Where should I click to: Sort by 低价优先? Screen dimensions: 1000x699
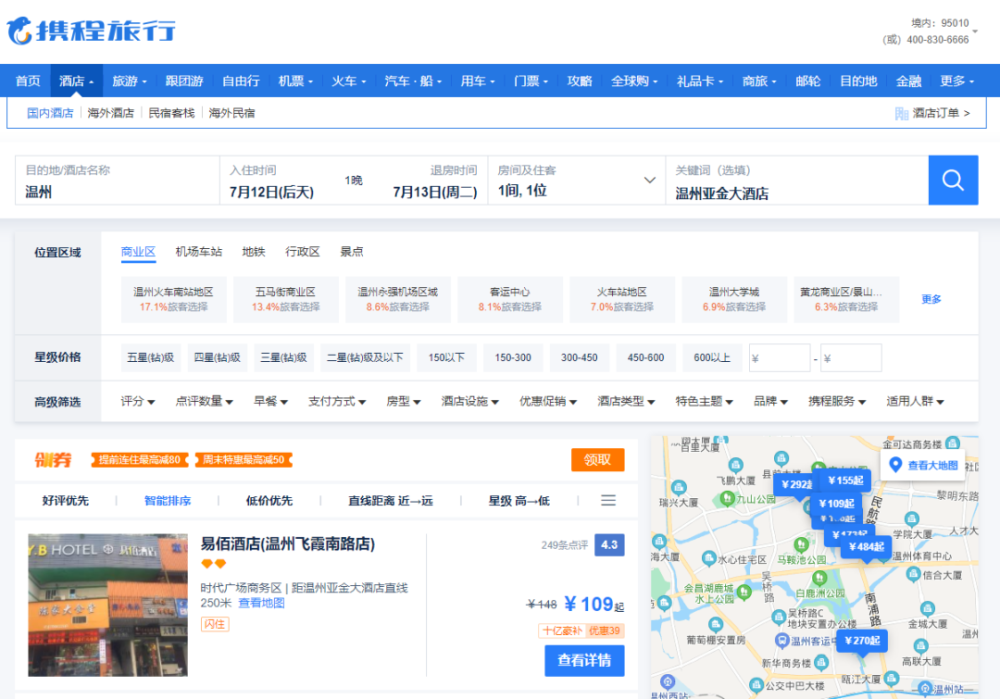point(269,501)
